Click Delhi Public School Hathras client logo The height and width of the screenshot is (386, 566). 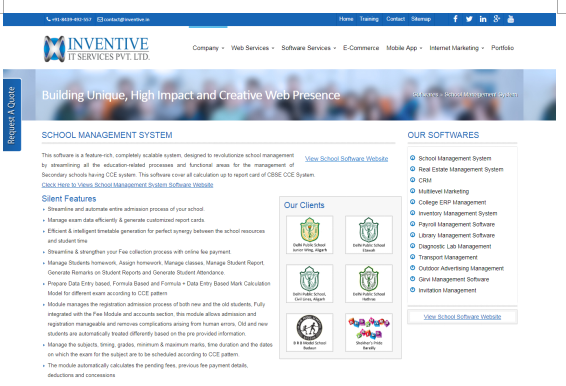369,283
